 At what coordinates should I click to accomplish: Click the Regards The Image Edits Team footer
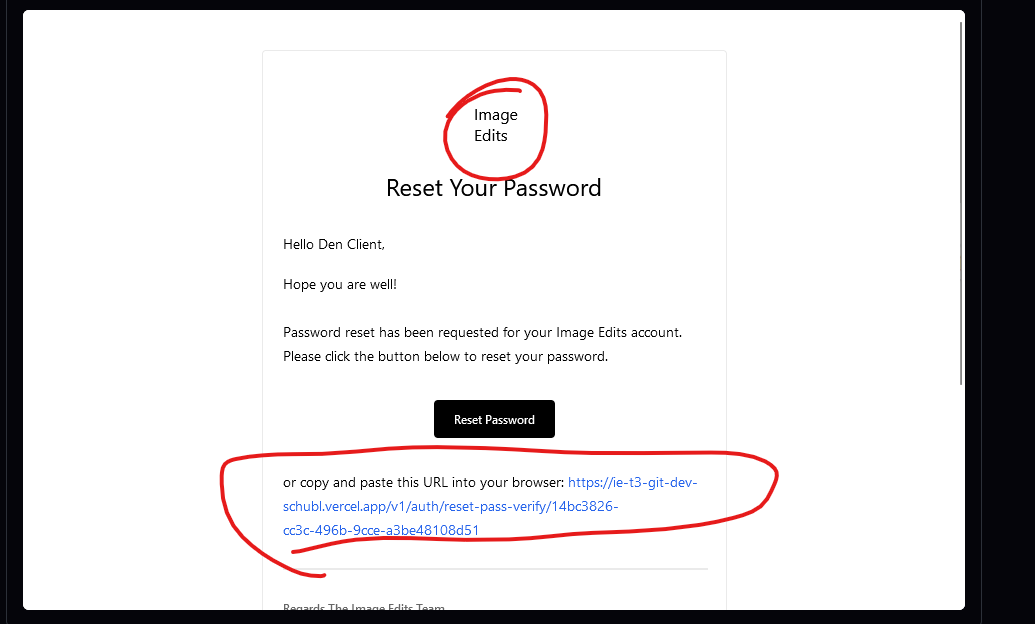[364, 607]
